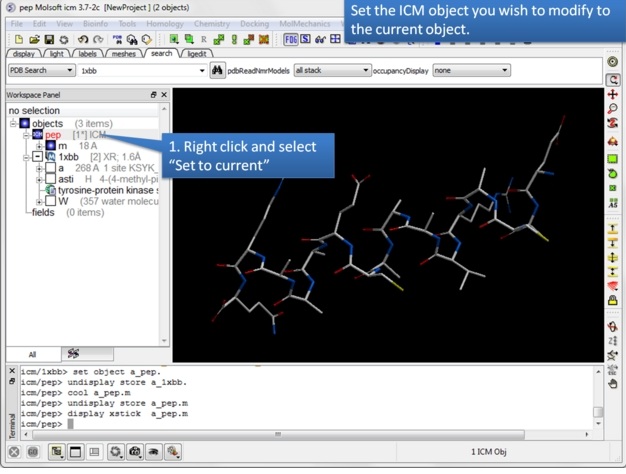This screenshot has width=626, height=474.
Task: Open the Homology menu
Action: (x=165, y=24)
